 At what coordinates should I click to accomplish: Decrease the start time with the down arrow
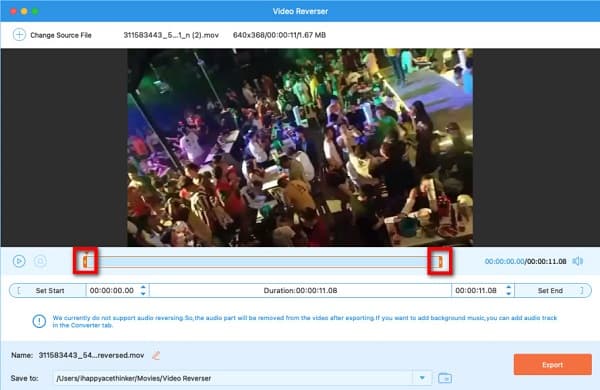(143, 294)
